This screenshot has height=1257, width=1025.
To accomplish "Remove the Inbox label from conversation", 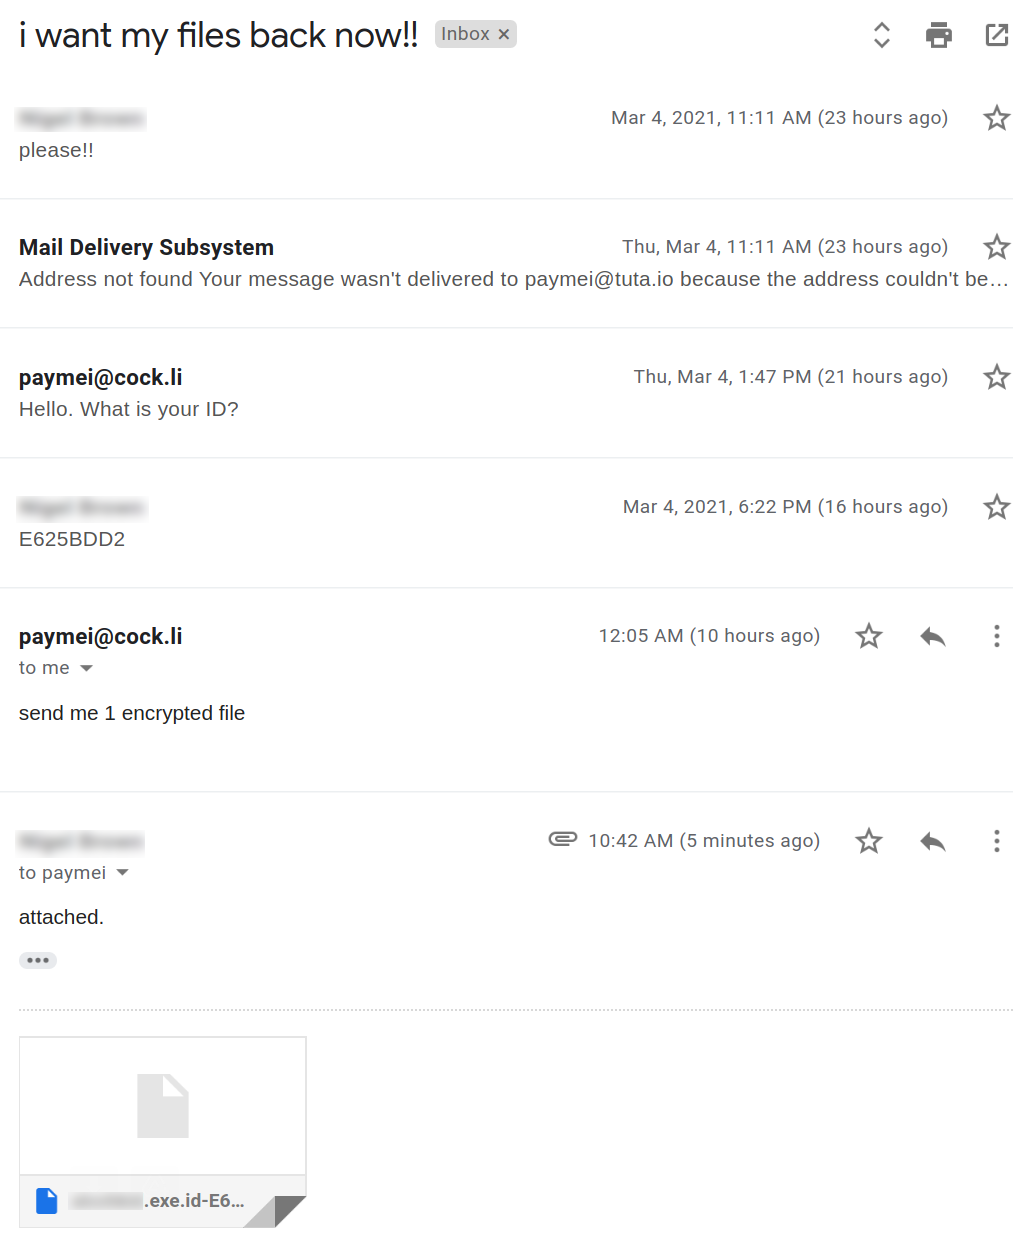I will click(x=504, y=34).
